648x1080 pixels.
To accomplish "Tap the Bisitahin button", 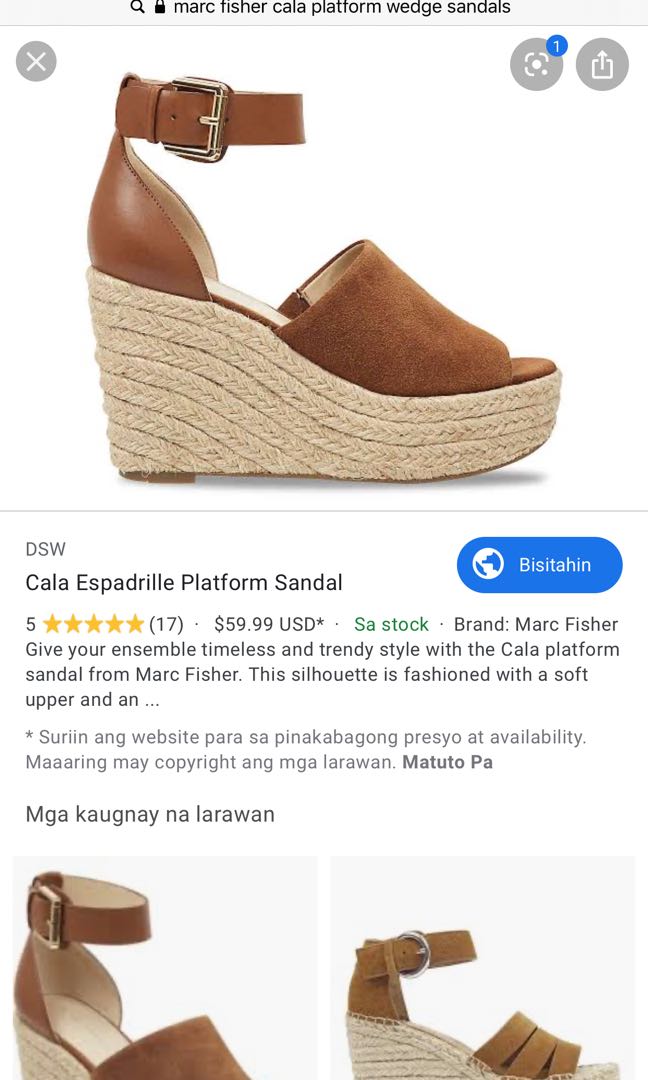I will 539,564.
